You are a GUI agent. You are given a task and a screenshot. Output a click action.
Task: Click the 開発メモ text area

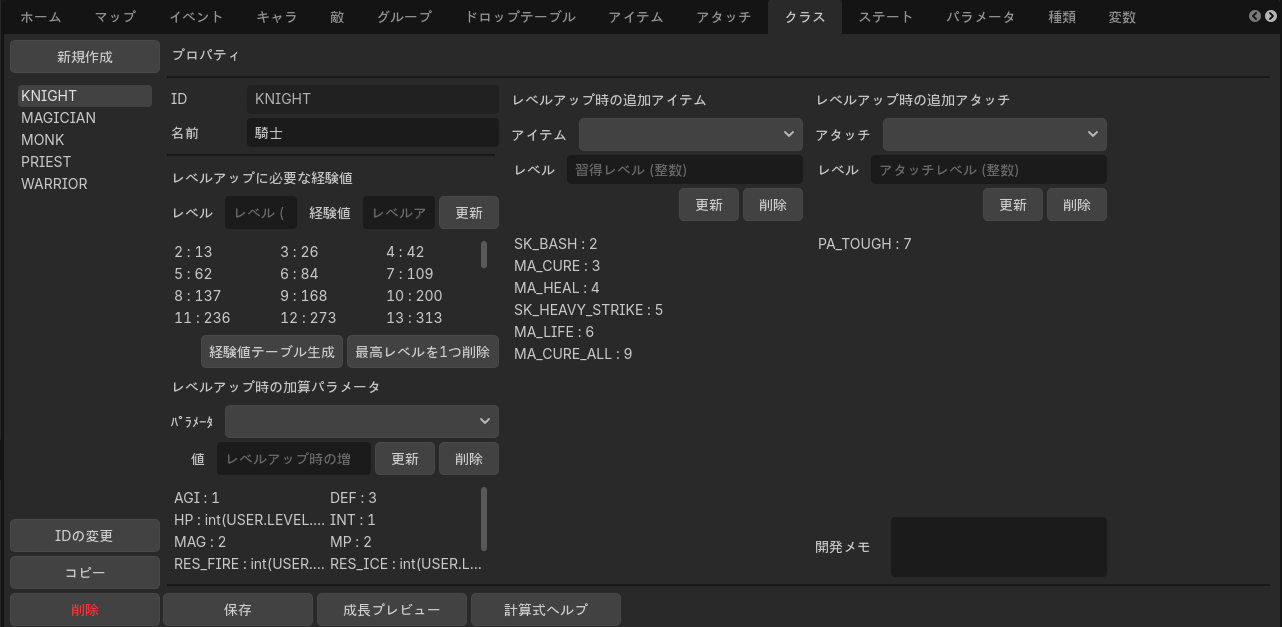(999, 547)
